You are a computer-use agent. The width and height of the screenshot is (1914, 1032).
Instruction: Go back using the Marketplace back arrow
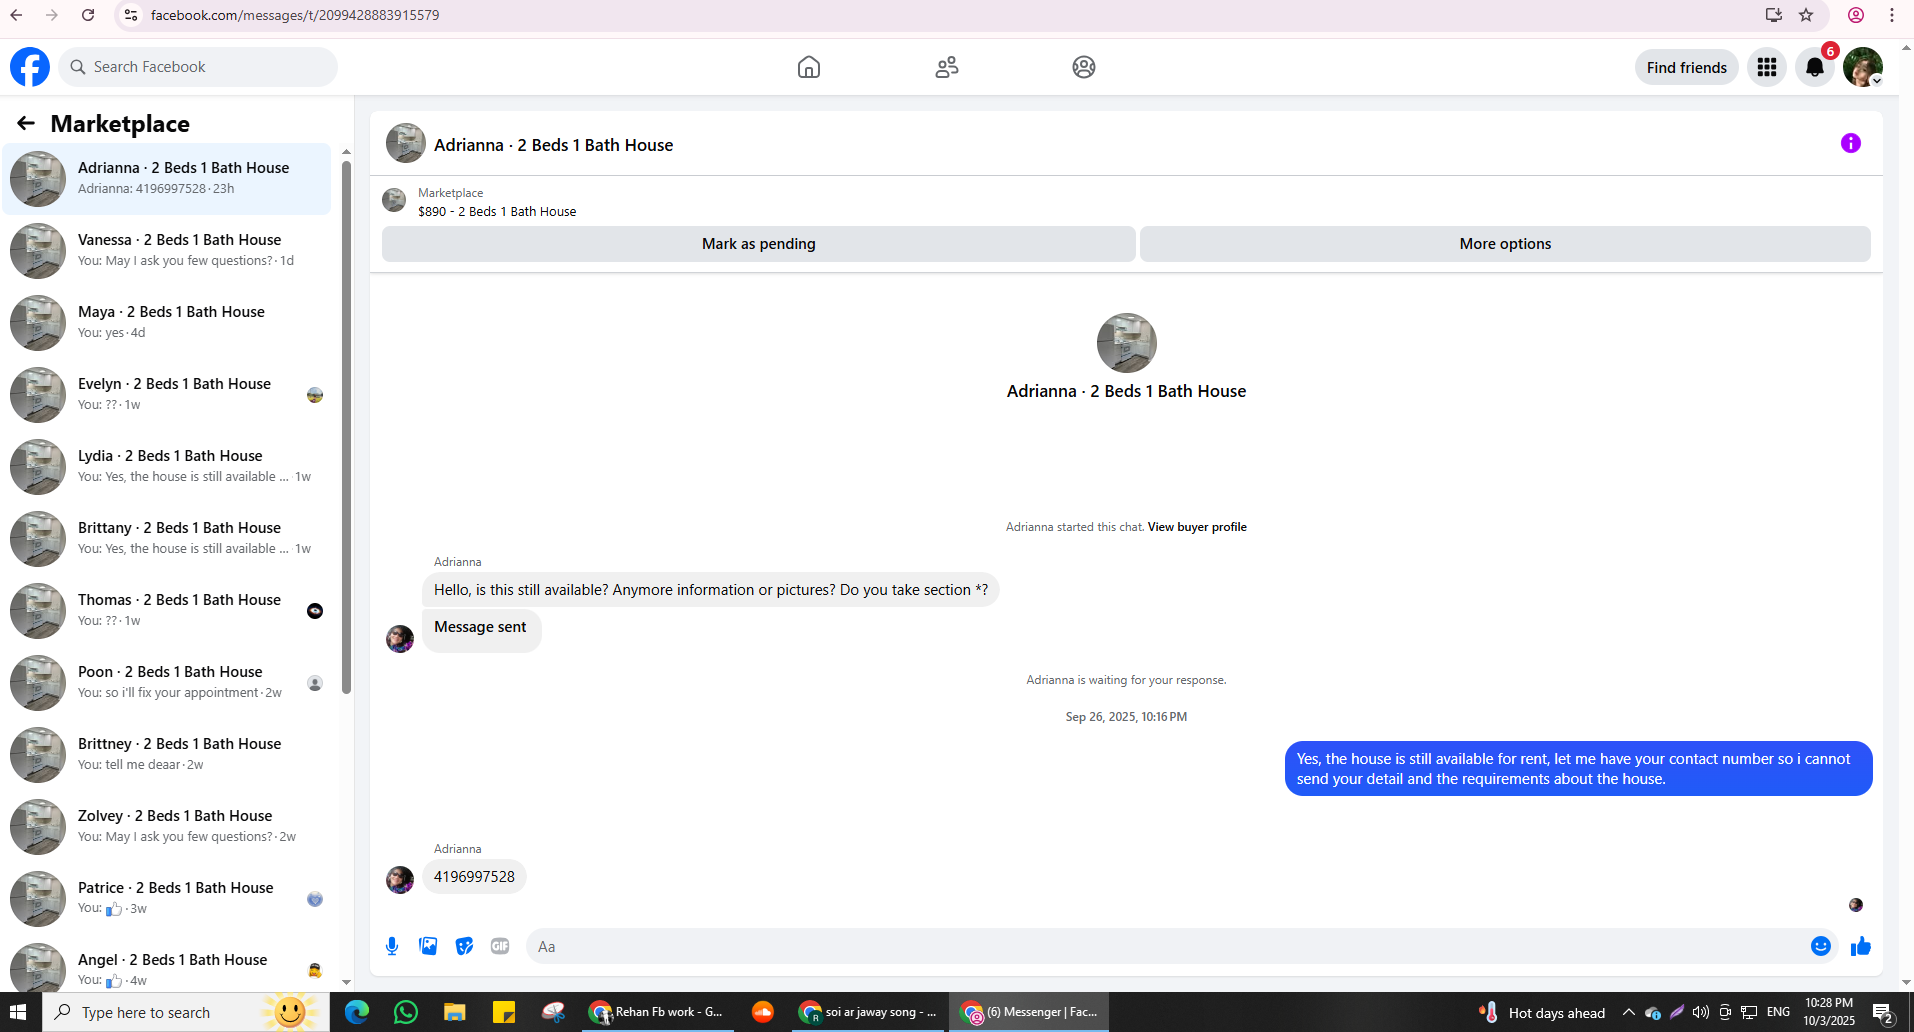point(26,123)
